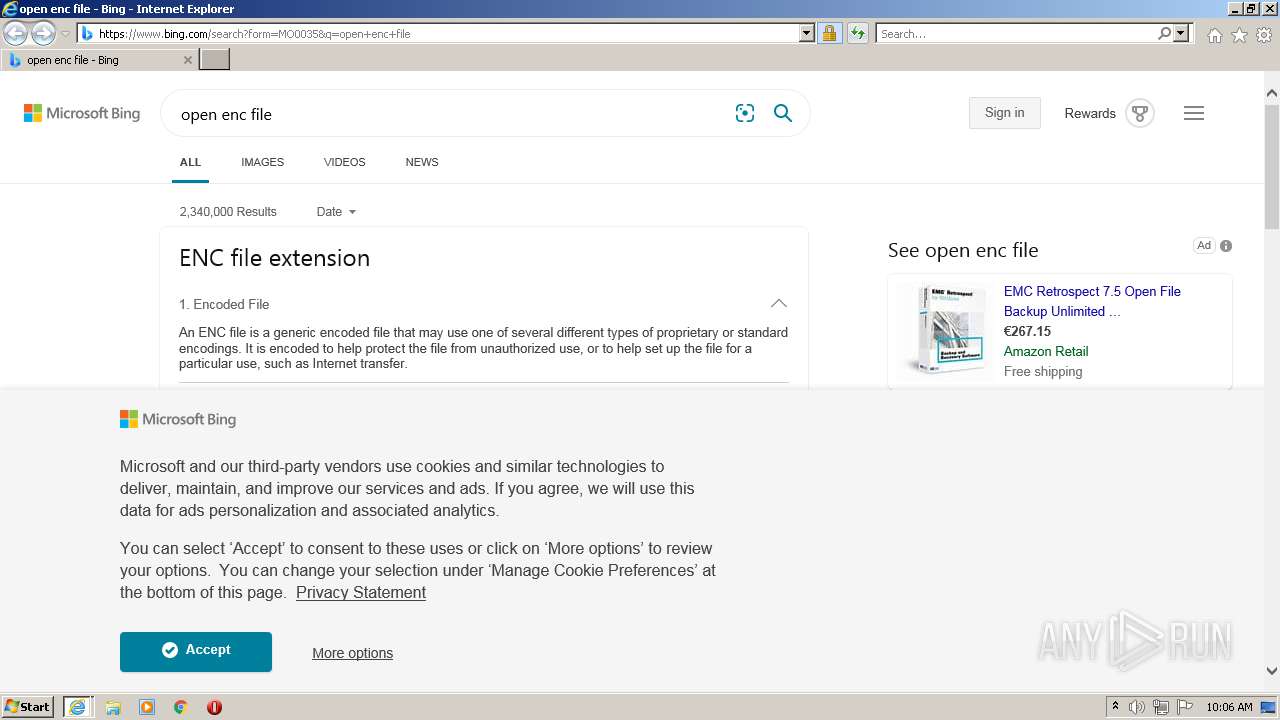1280x720 pixels.
Task: Open the Date filter dropdown
Action: [336, 212]
